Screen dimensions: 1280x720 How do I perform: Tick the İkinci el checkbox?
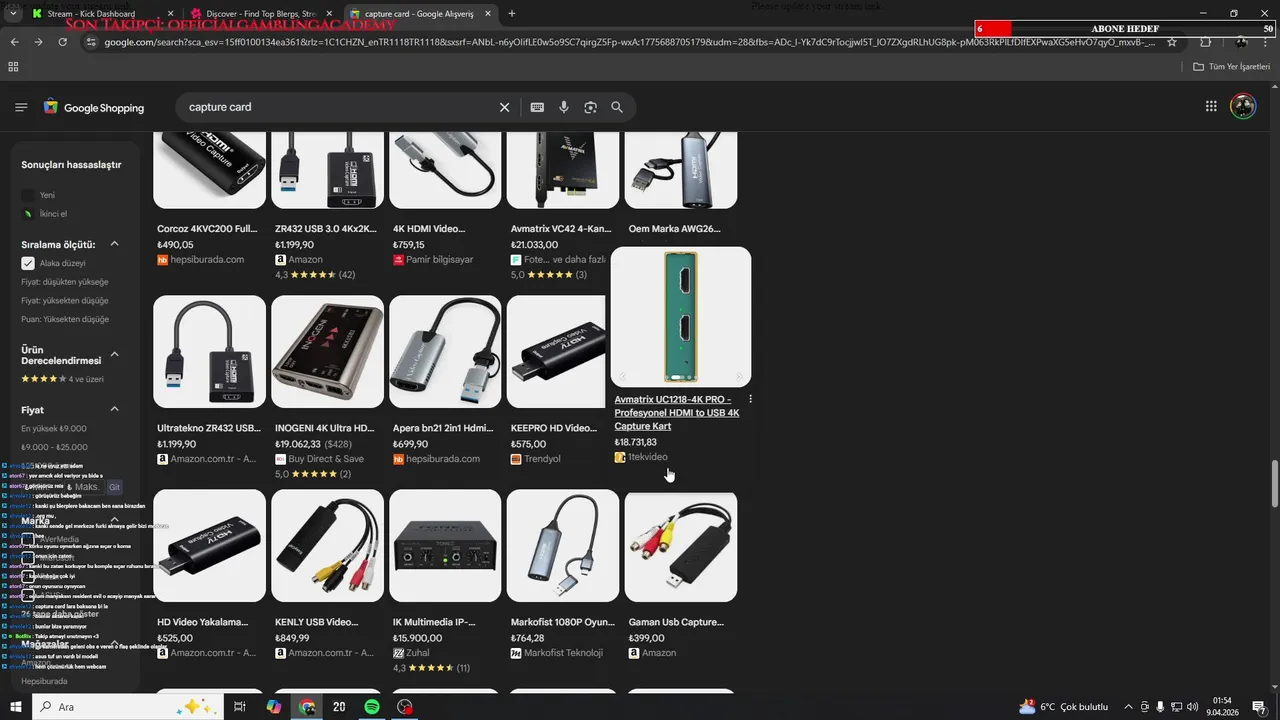coord(28,214)
